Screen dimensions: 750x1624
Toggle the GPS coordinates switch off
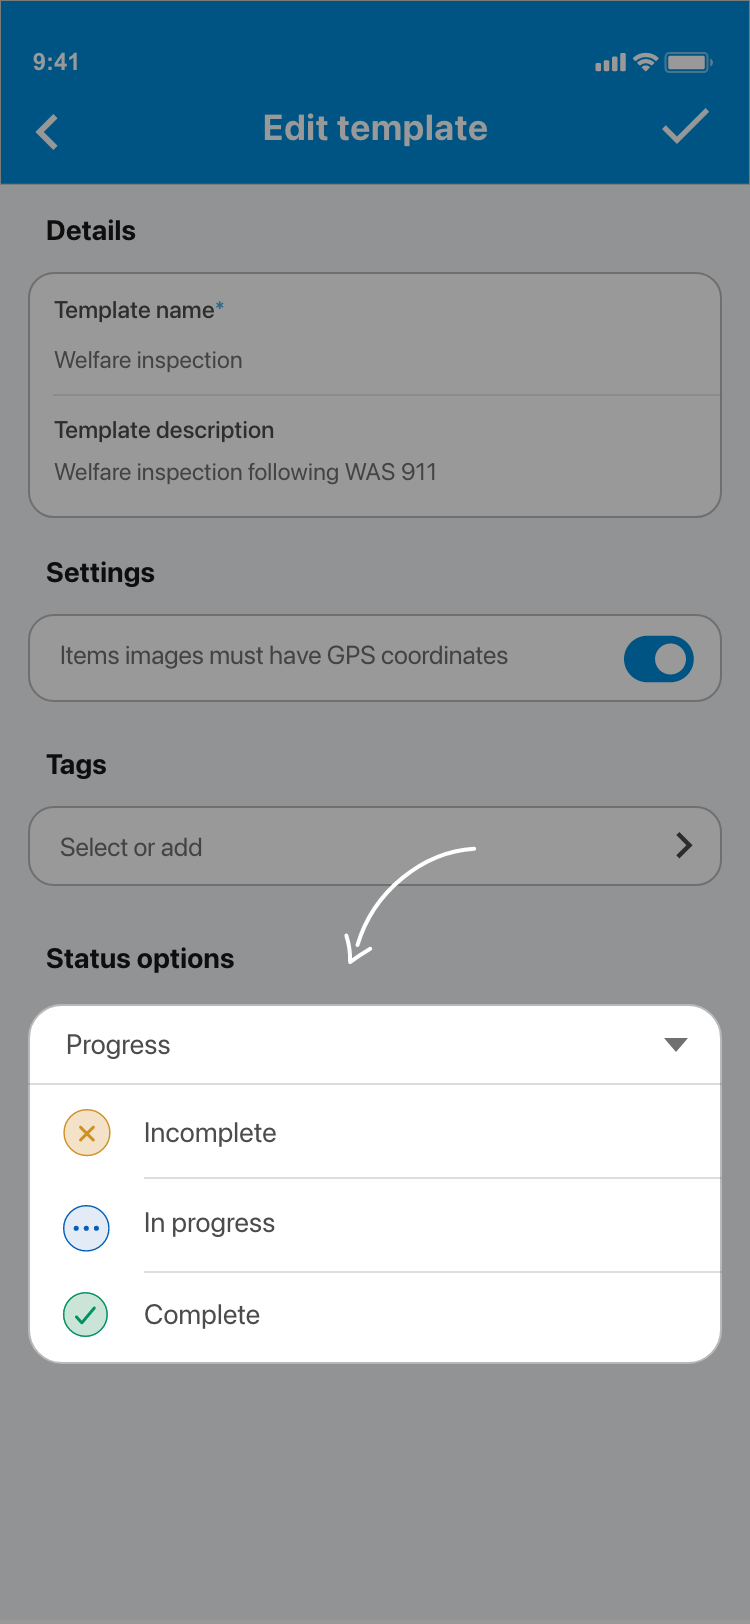click(x=659, y=659)
